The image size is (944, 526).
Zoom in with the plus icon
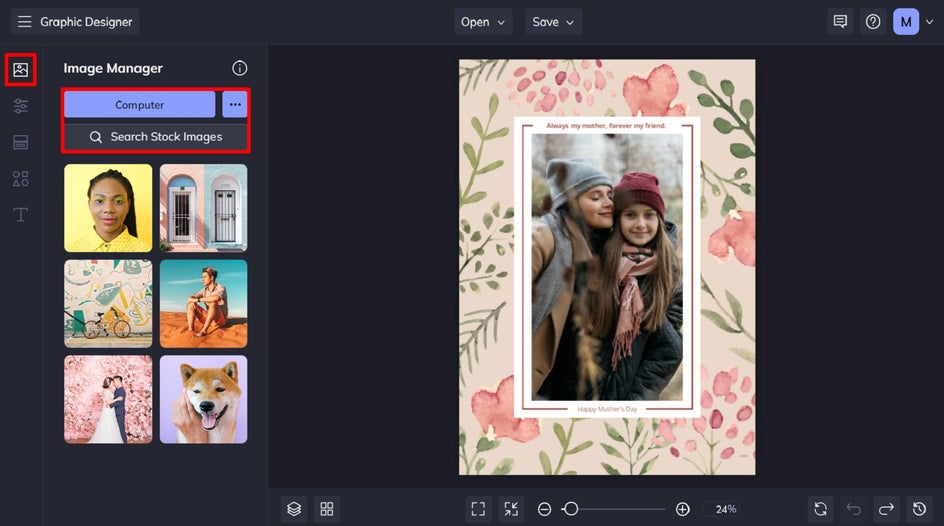tap(683, 509)
